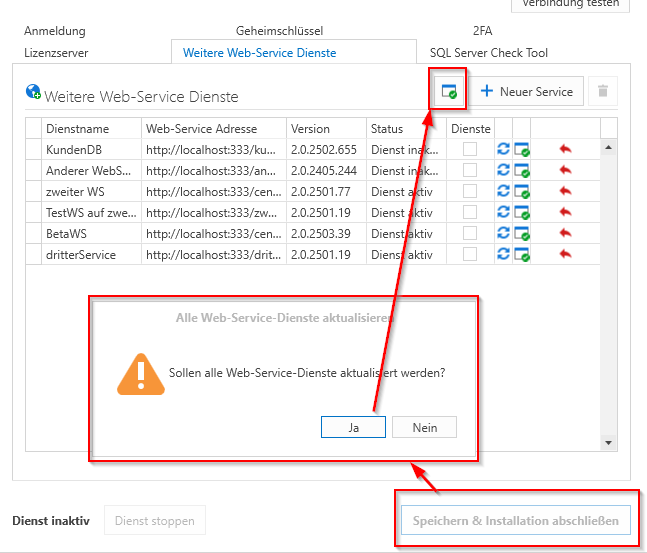This screenshot has height=553, width=647.
Task: Click the Neuer Service button
Action: (x=527, y=92)
